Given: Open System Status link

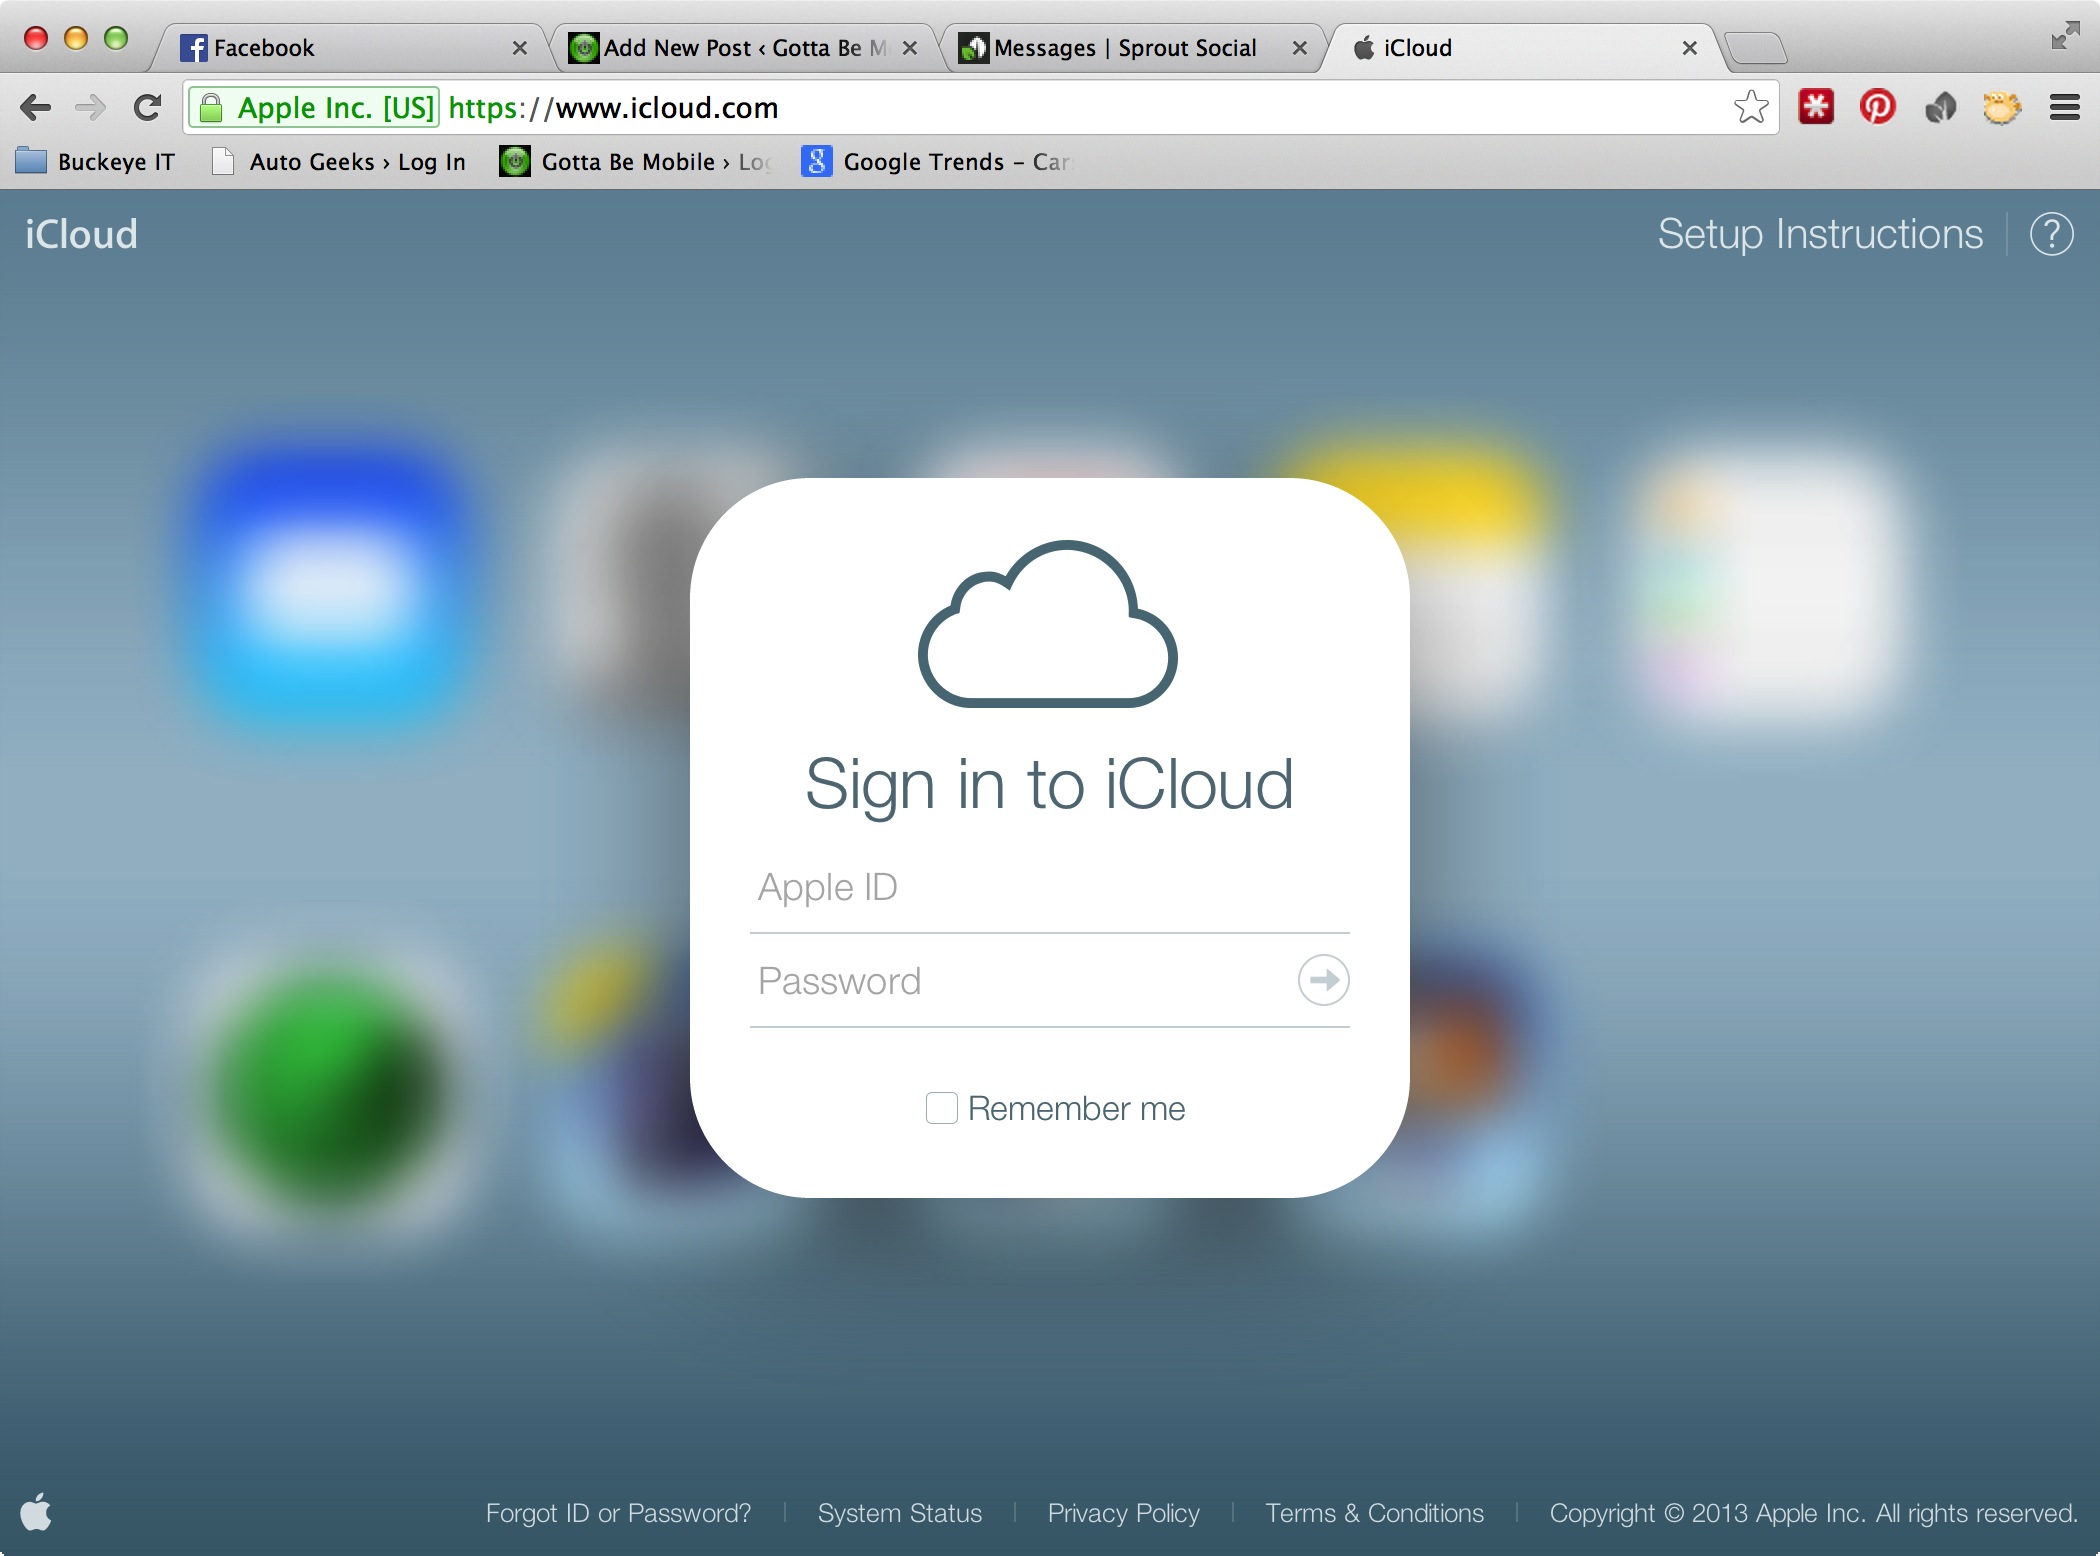Looking at the screenshot, I should (x=900, y=1513).
